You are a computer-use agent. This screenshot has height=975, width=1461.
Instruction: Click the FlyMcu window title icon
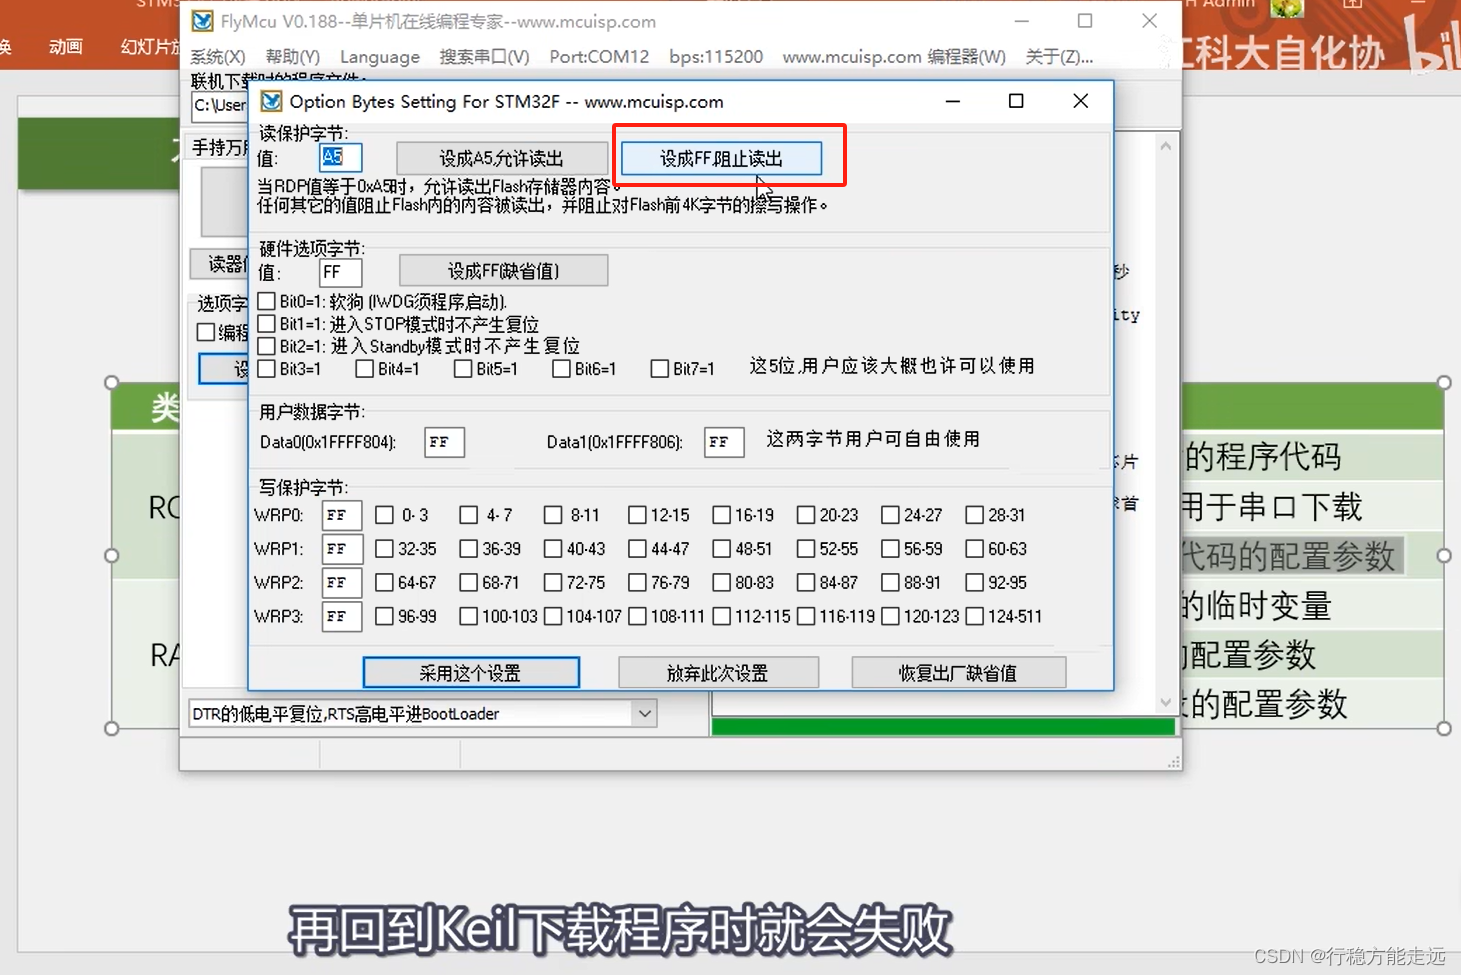pos(202,21)
